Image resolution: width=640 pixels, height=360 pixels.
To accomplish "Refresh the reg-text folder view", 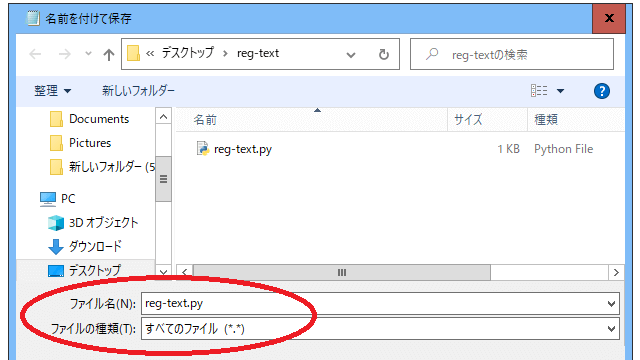I will pyautogui.click(x=383, y=54).
